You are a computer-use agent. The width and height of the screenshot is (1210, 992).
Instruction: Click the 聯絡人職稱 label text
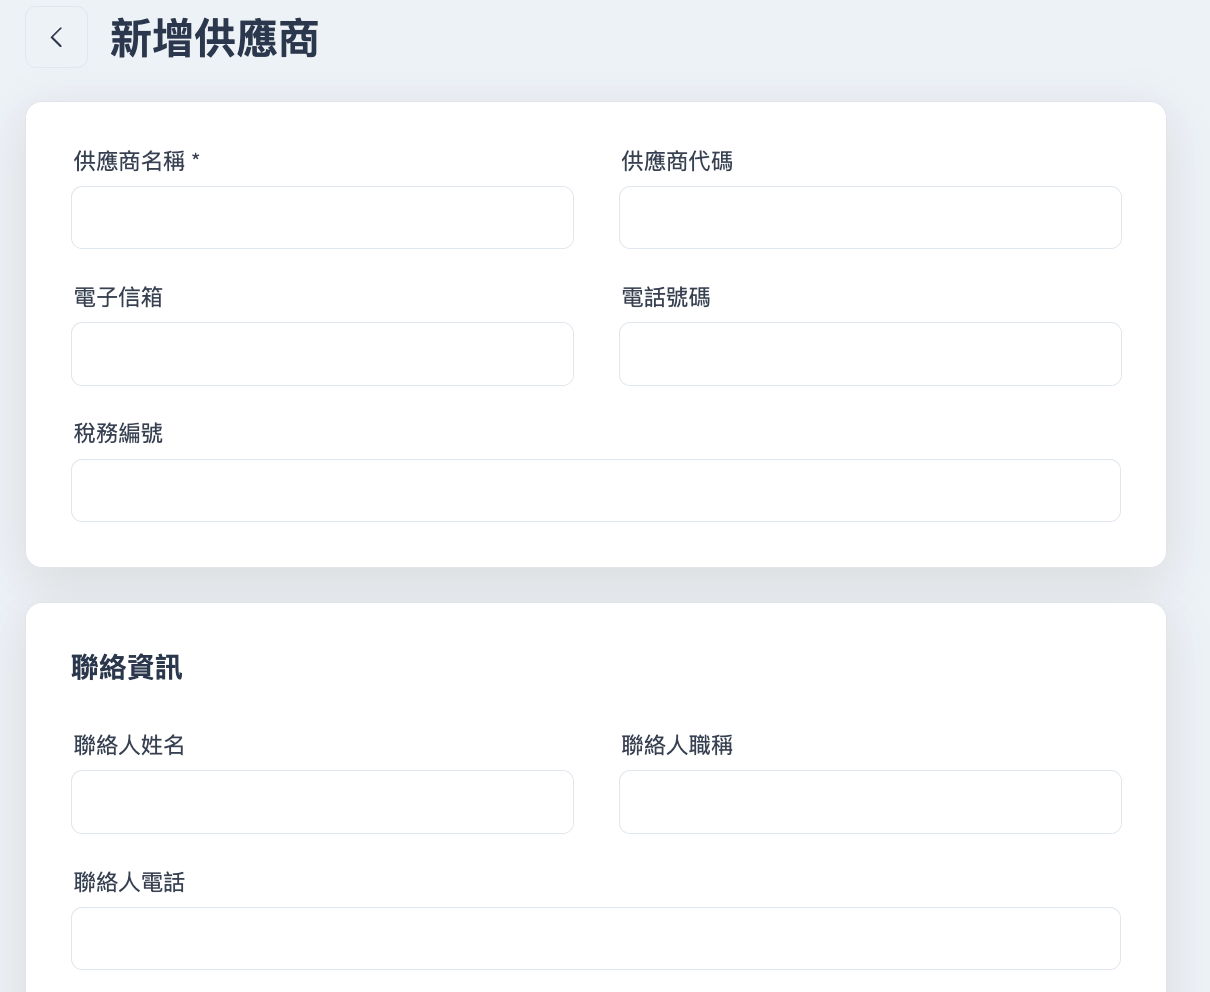677,745
